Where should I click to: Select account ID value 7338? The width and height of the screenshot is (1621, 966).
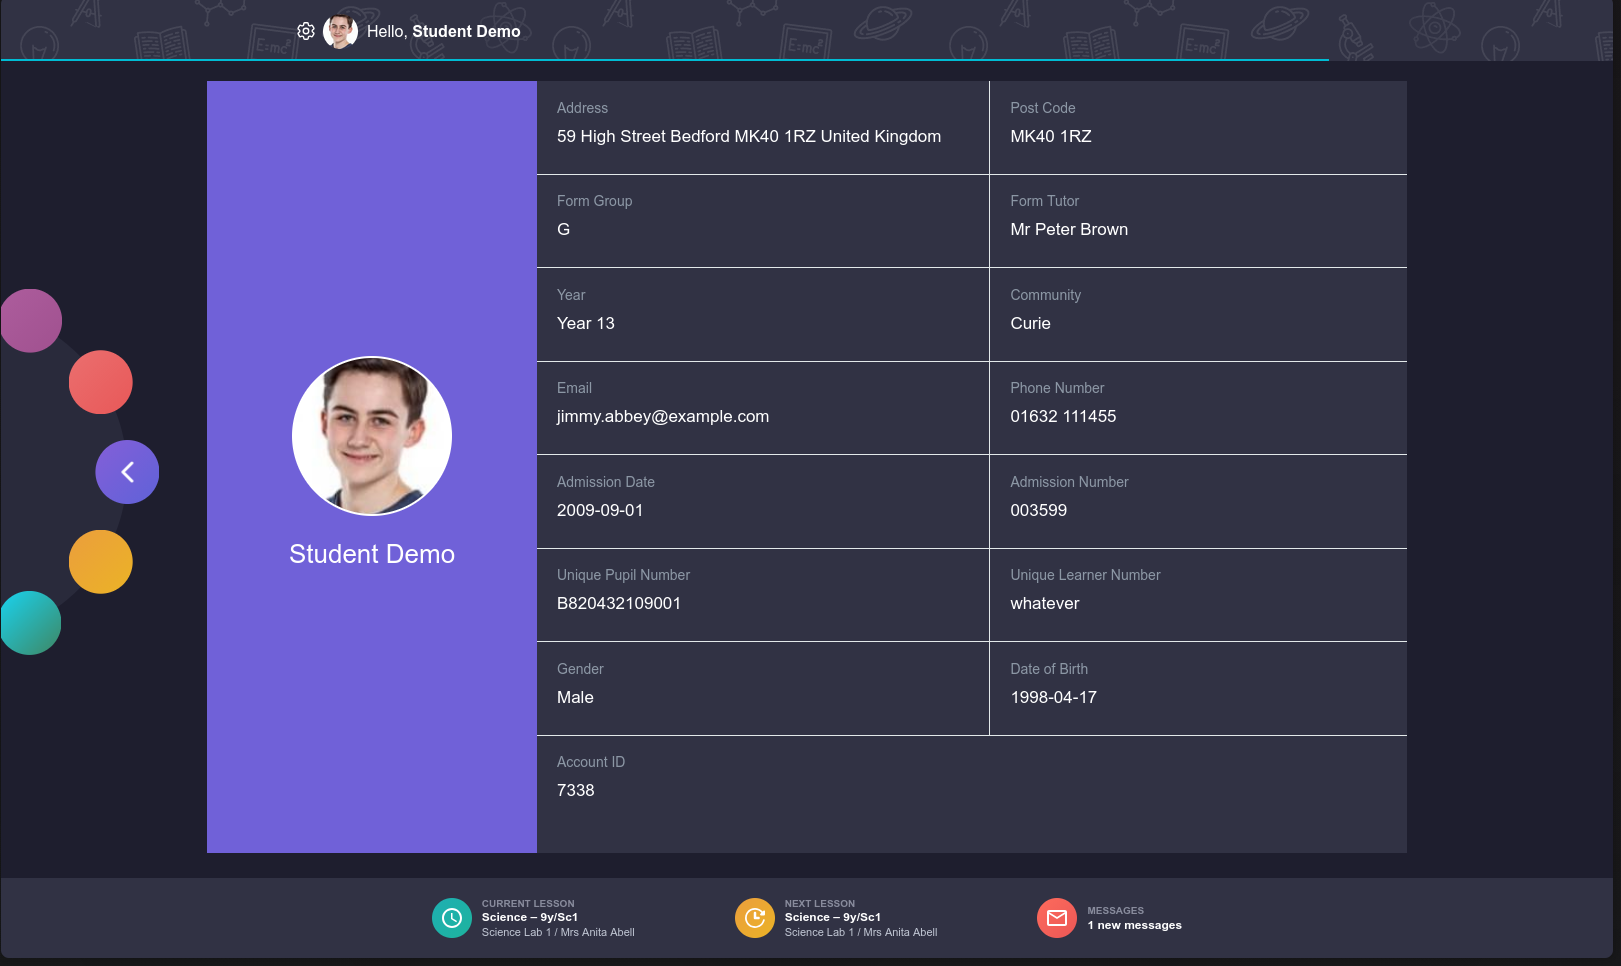pos(576,790)
